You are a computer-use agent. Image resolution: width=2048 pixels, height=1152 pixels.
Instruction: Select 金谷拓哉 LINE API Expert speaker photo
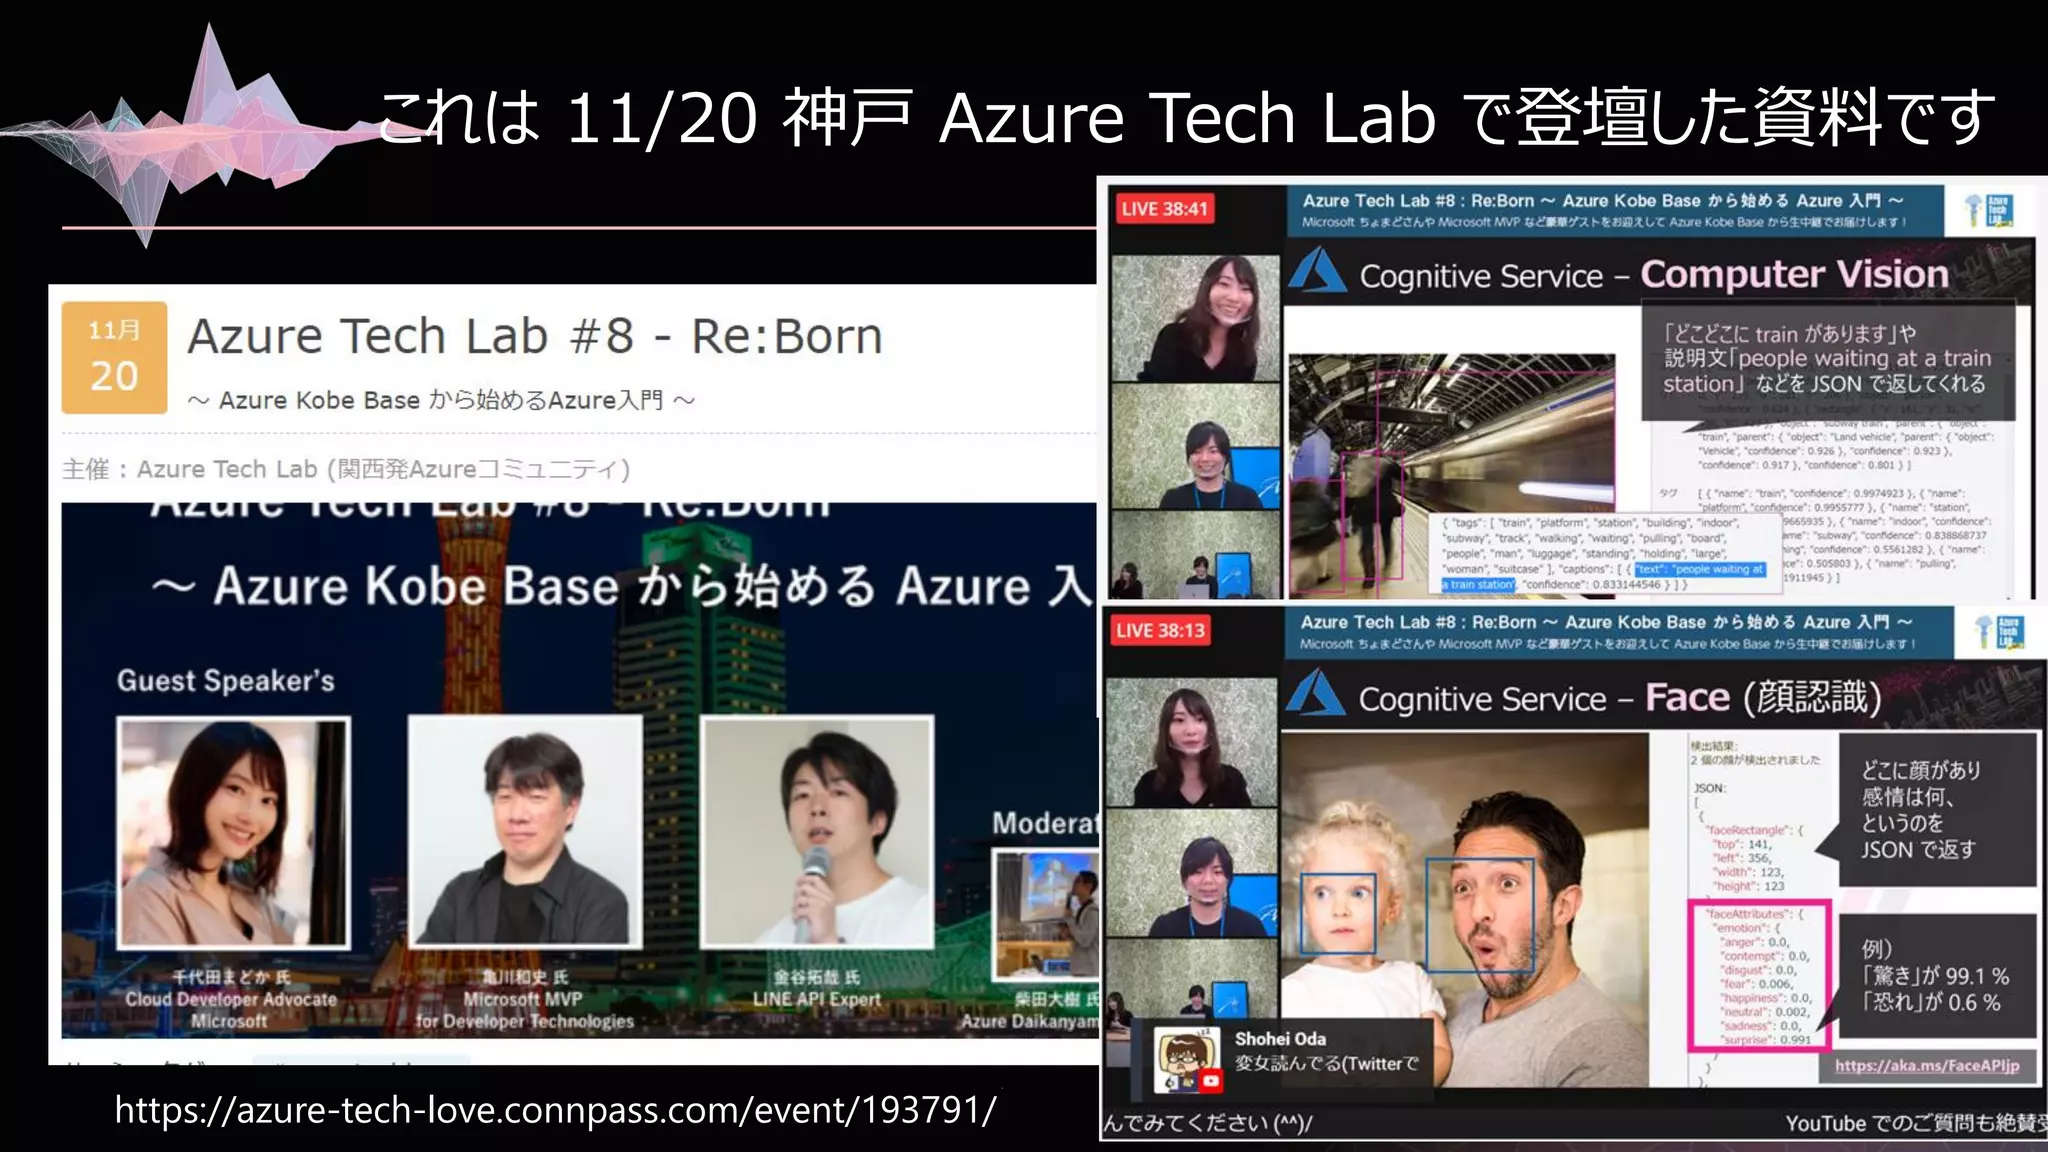(x=817, y=830)
